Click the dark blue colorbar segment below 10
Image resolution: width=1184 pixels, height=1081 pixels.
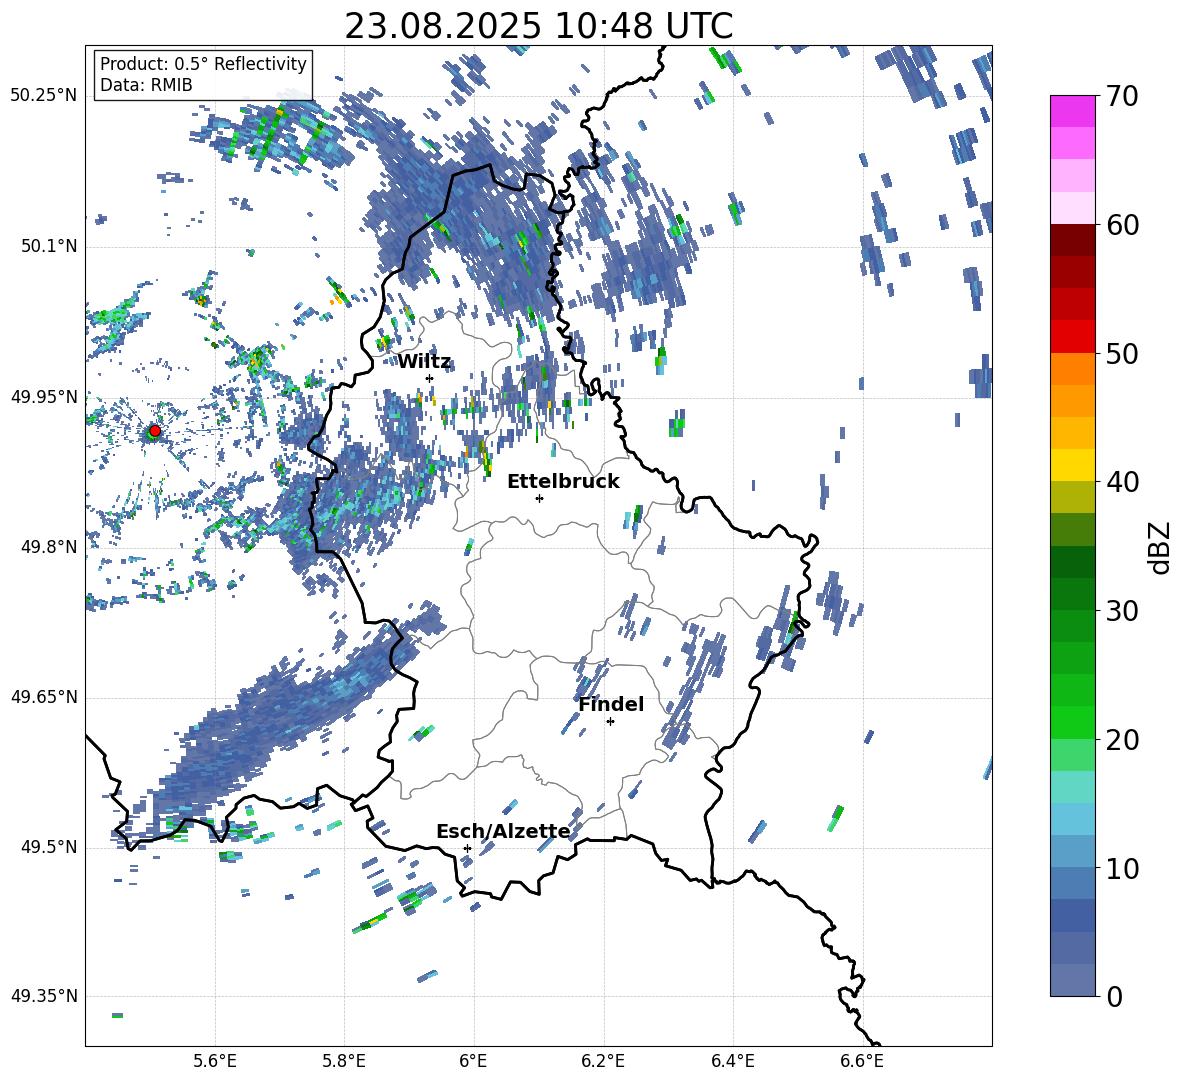(1073, 915)
